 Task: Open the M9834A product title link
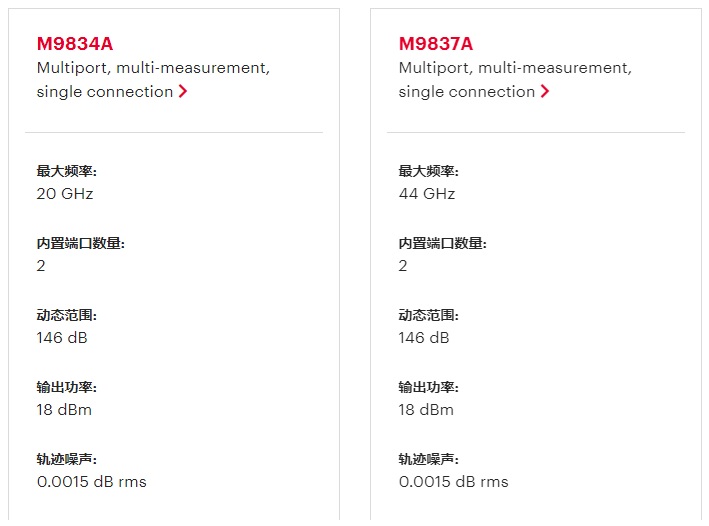75,44
